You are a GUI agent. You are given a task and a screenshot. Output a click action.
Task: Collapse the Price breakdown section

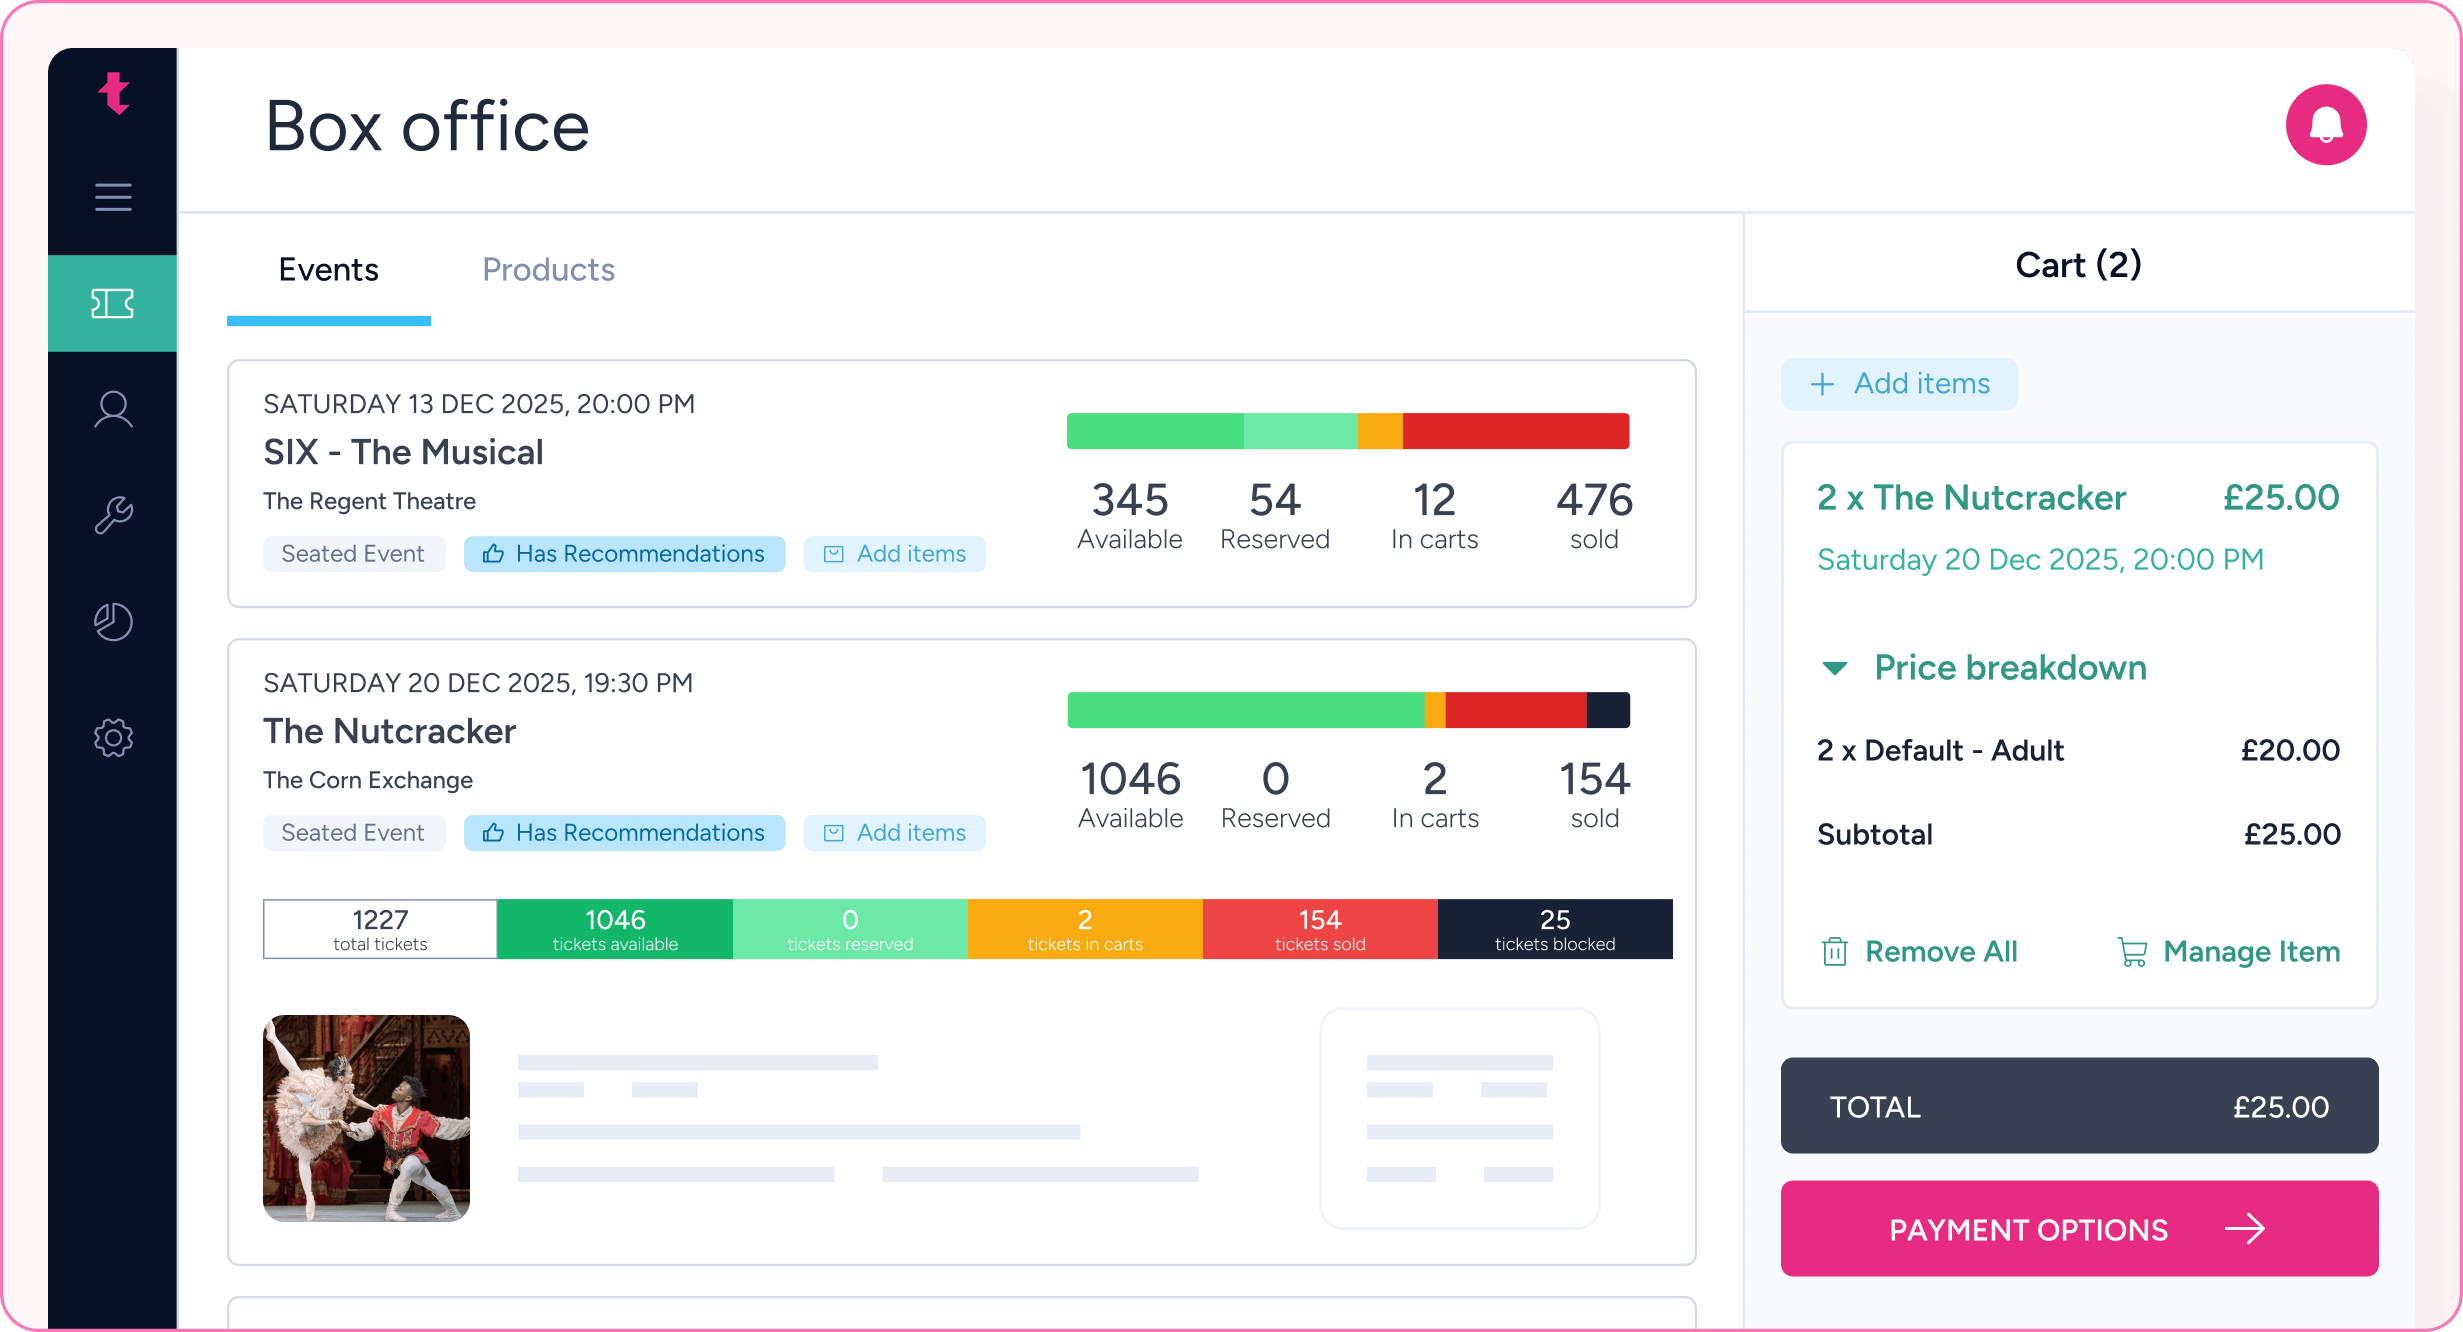pos(1836,668)
